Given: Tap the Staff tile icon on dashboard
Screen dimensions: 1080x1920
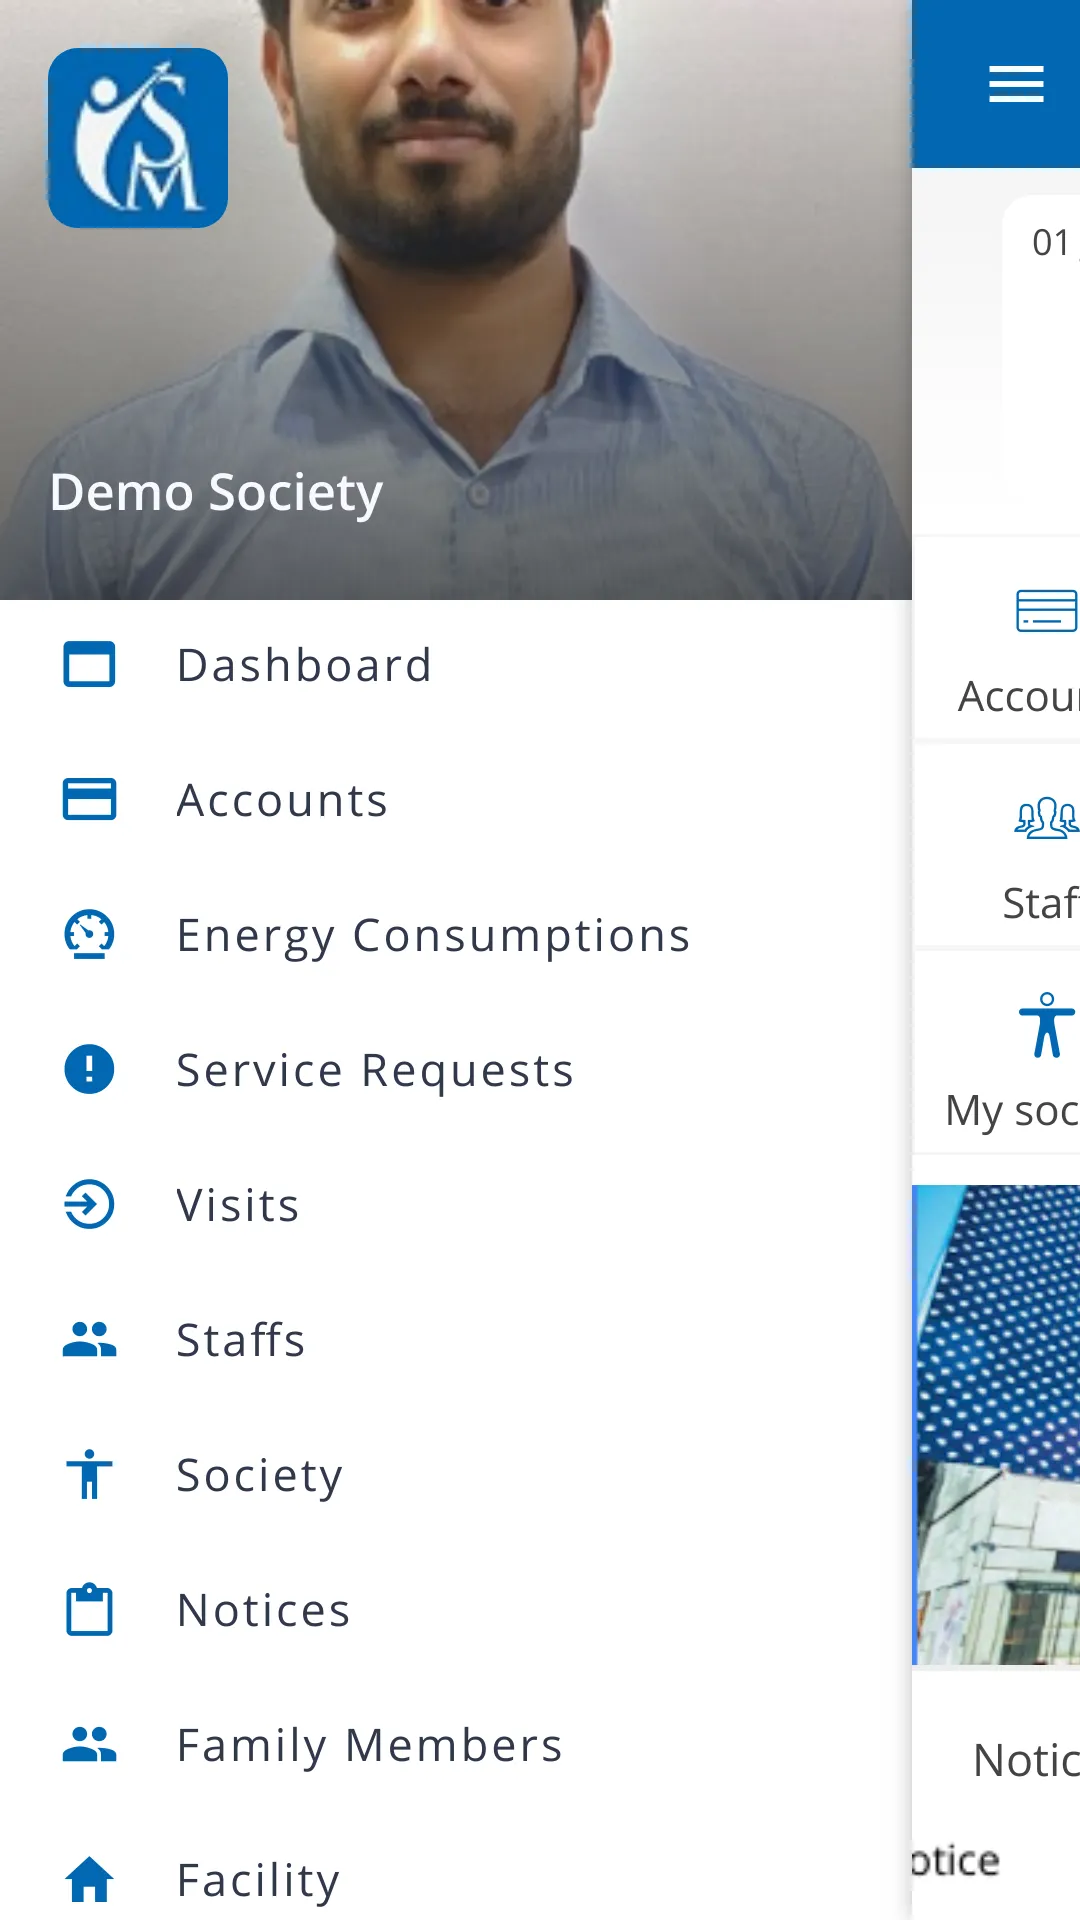Looking at the screenshot, I should pyautogui.click(x=1046, y=818).
